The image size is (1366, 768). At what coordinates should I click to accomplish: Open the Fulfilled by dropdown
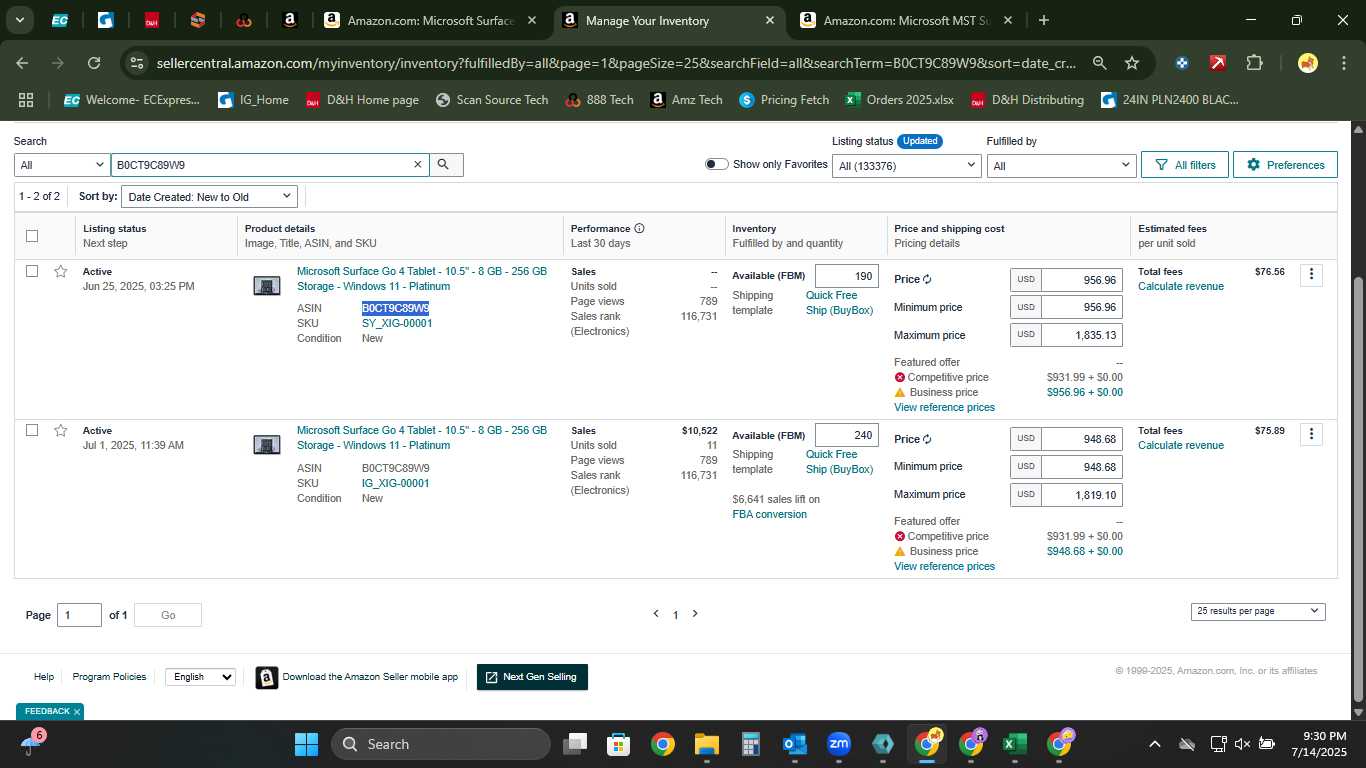(x=1061, y=166)
